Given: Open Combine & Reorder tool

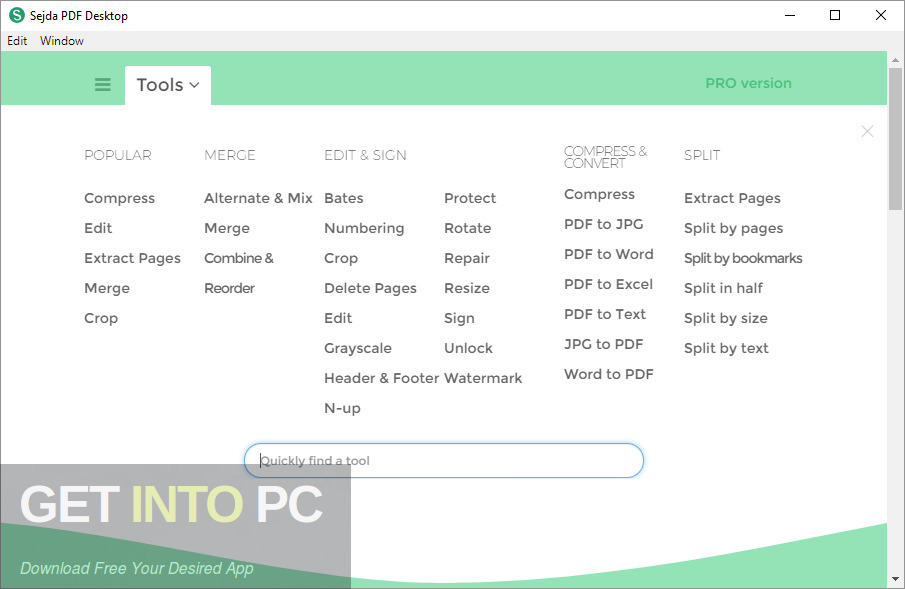Looking at the screenshot, I should pos(239,273).
